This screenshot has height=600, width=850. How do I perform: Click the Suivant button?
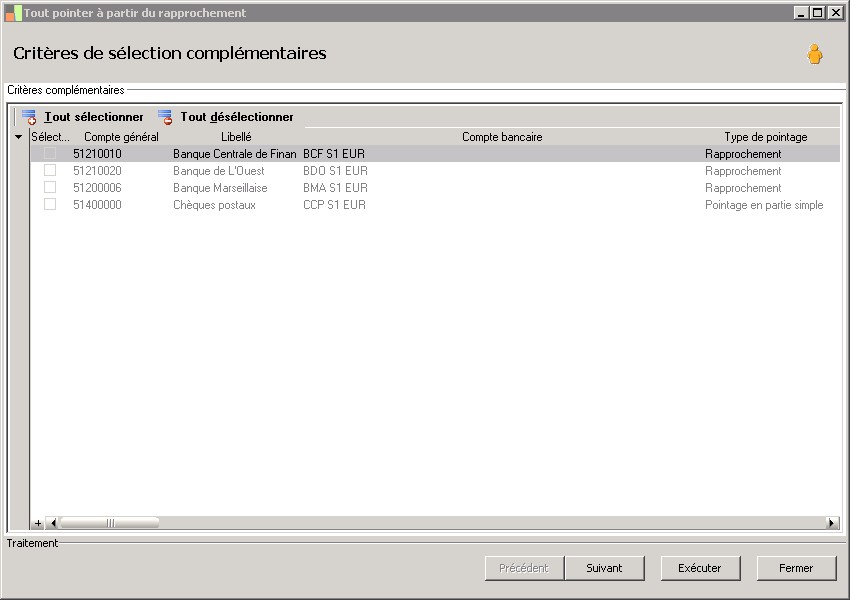(604, 568)
